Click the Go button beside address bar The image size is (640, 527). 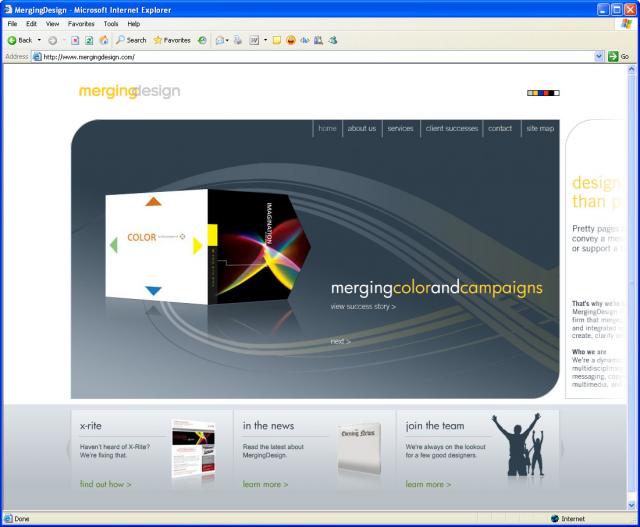(618, 57)
